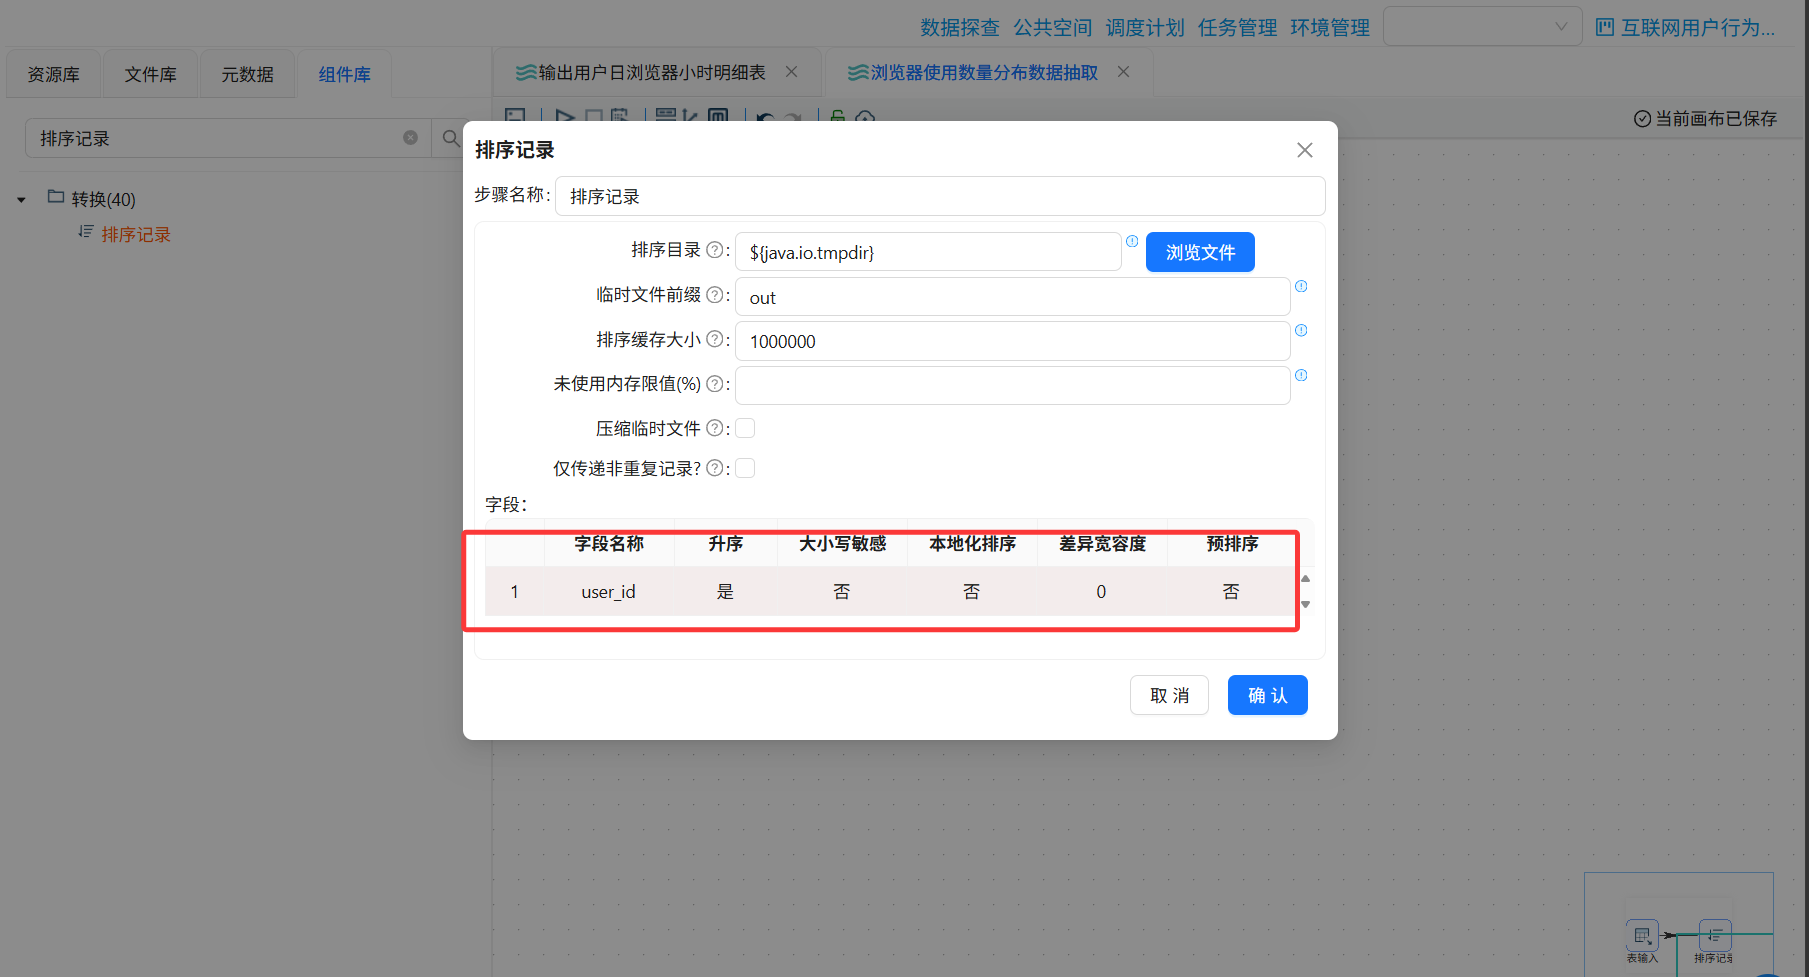Switch to the 资源库 tab
The width and height of the screenshot is (1809, 977).
click(53, 74)
